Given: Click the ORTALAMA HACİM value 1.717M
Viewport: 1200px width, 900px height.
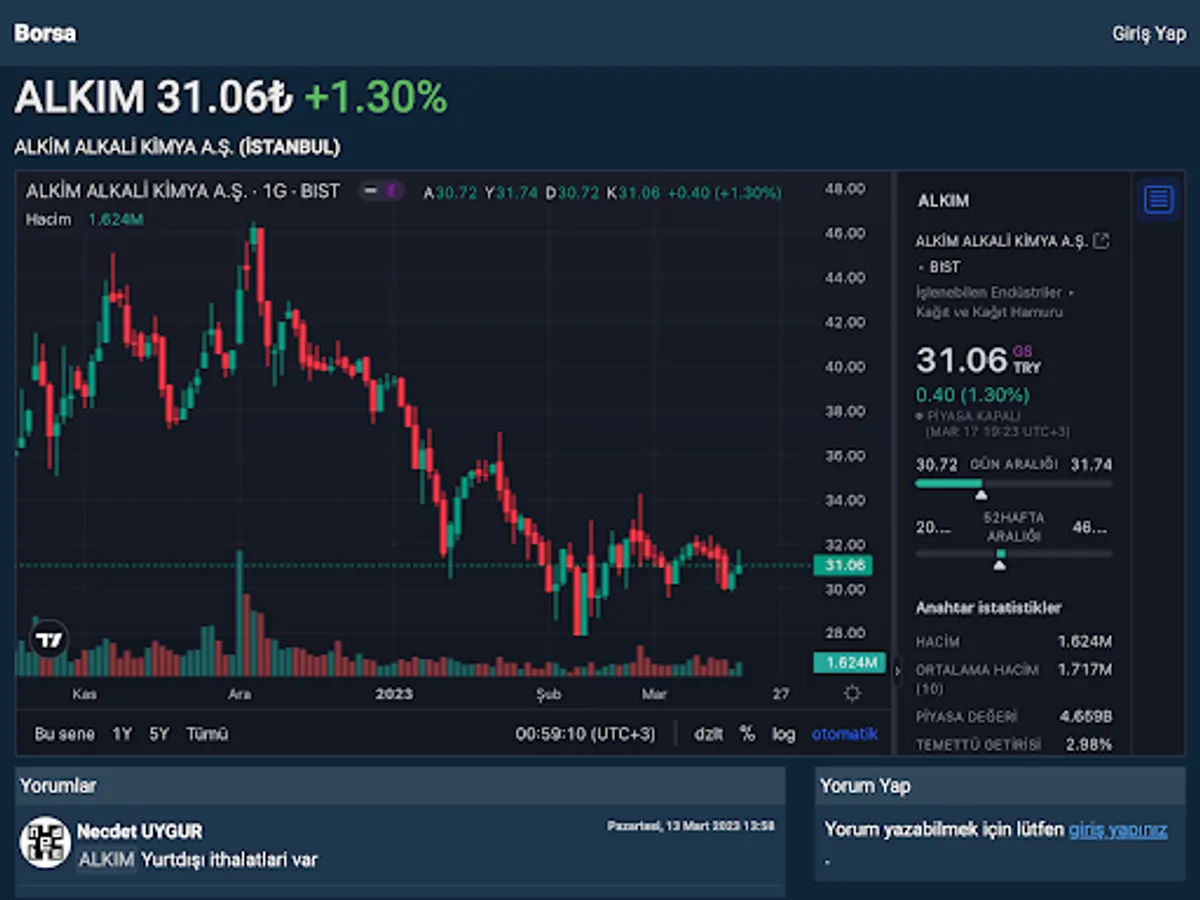Looking at the screenshot, I should pos(1084,670).
